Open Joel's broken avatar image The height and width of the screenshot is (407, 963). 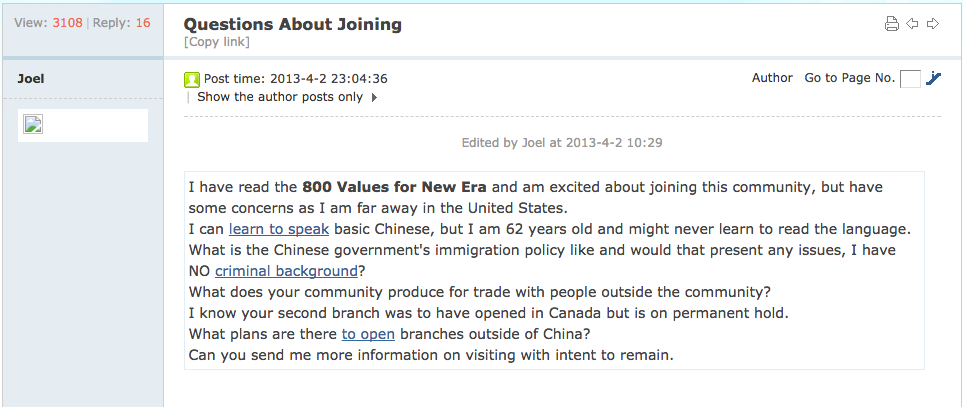coord(33,123)
